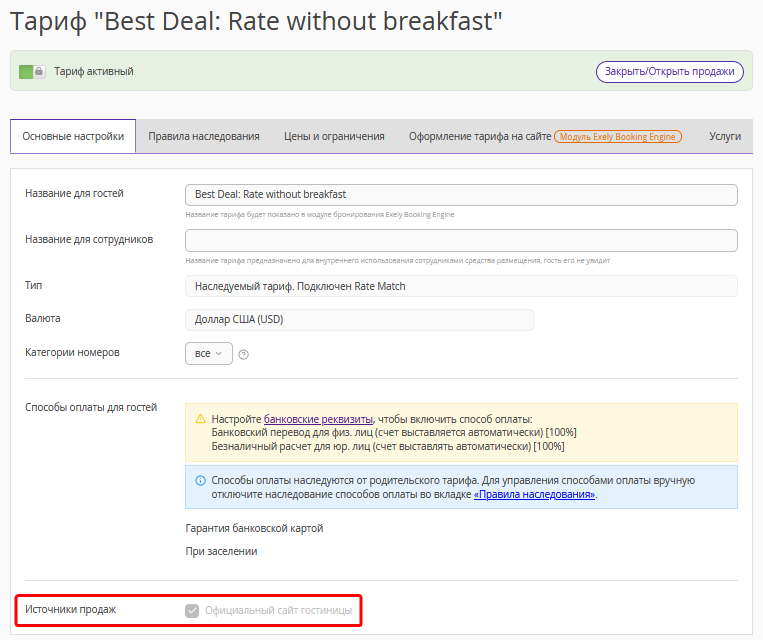Open the "все" room categories dropdown

click(x=209, y=354)
